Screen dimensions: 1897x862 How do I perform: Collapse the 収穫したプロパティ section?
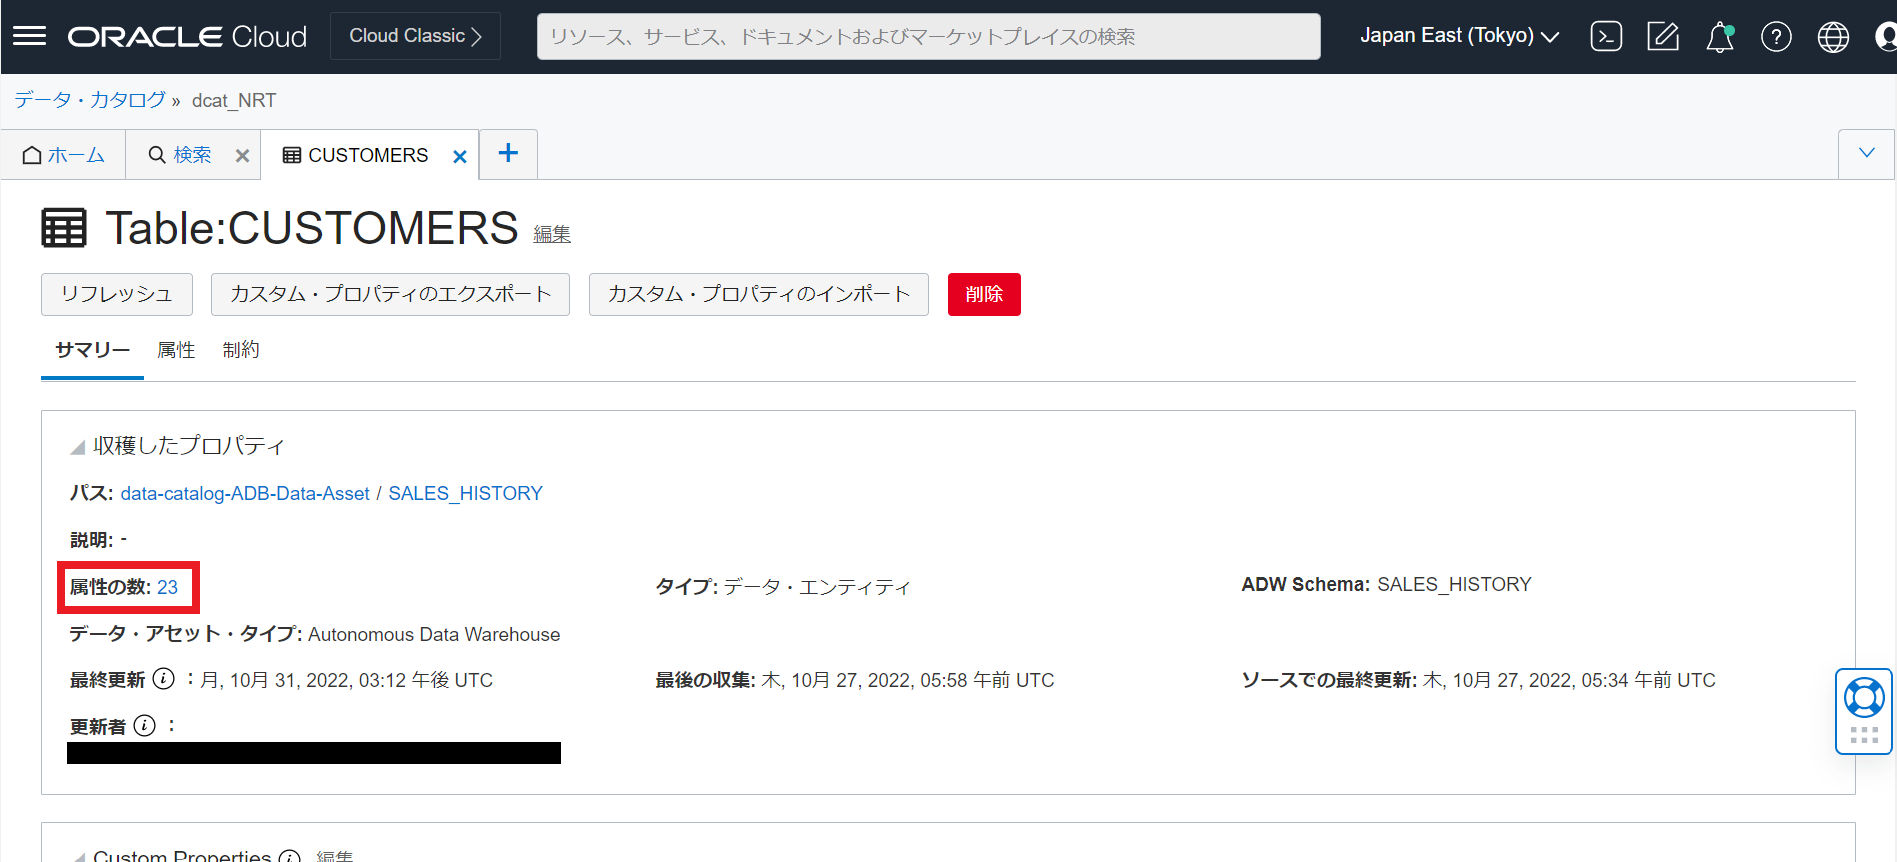[x=78, y=447]
